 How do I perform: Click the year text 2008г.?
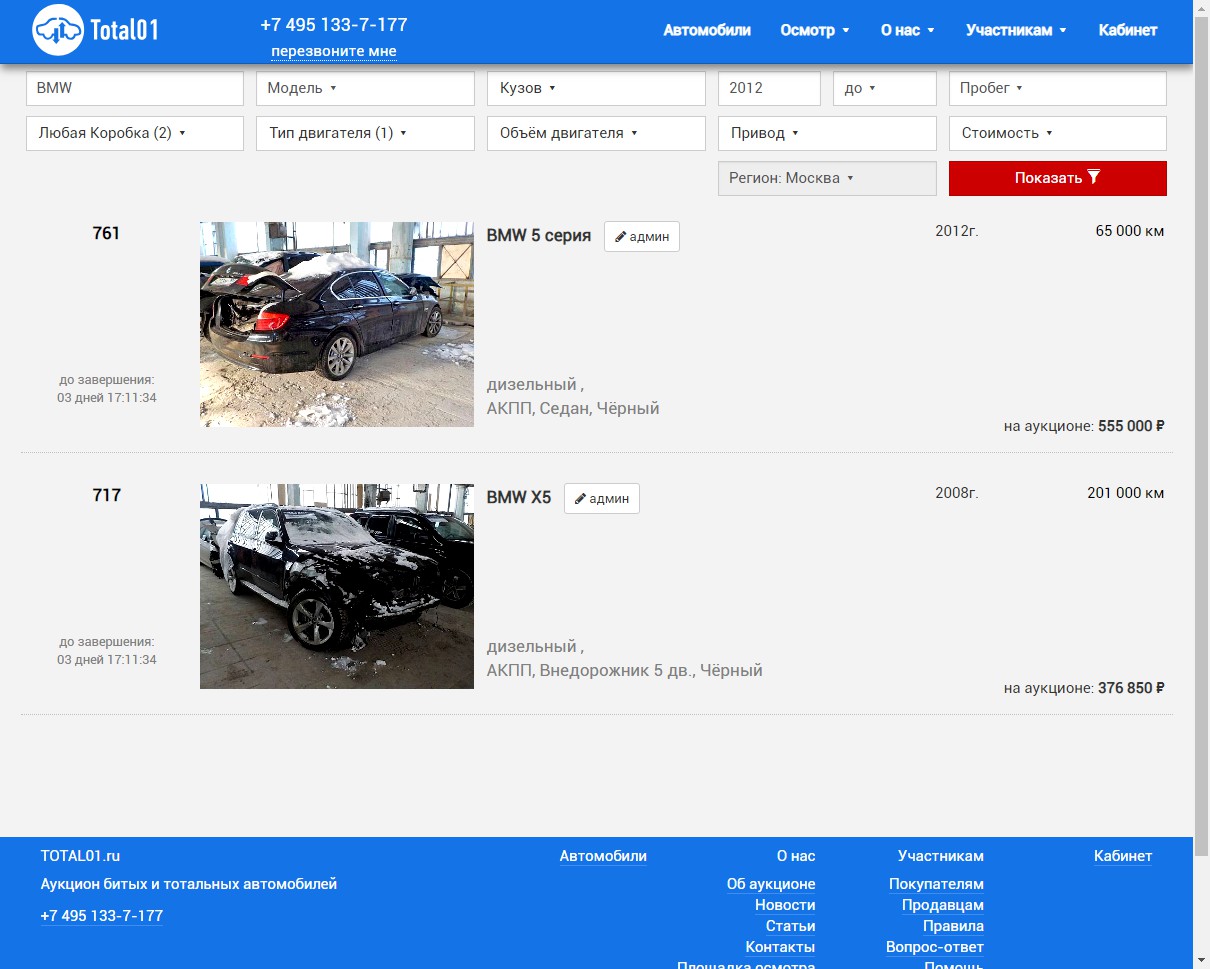click(x=957, y=493)
